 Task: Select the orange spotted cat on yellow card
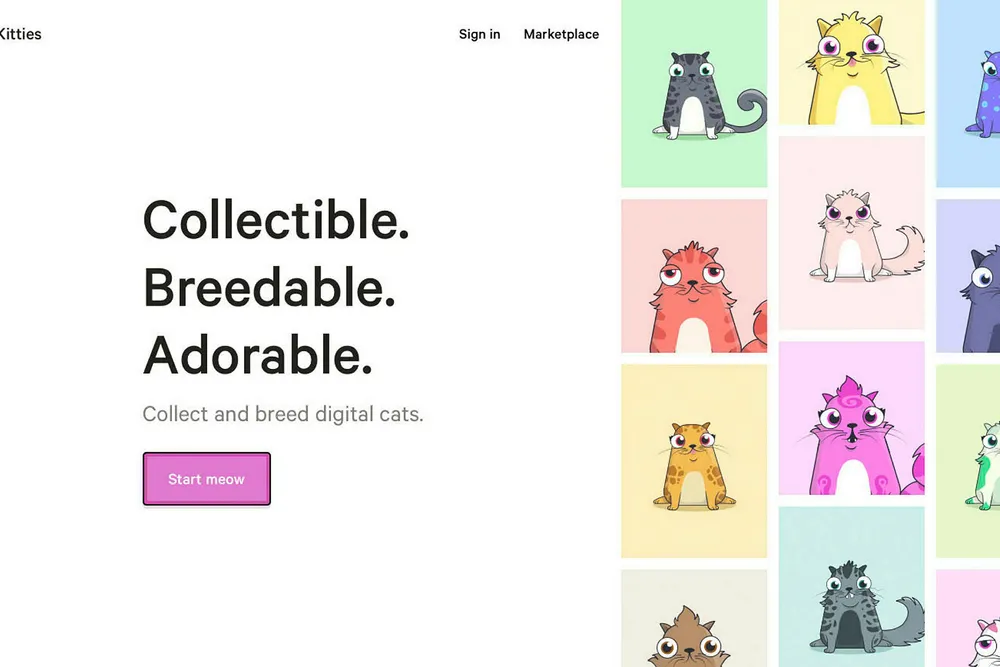click(x=694, y=461)
